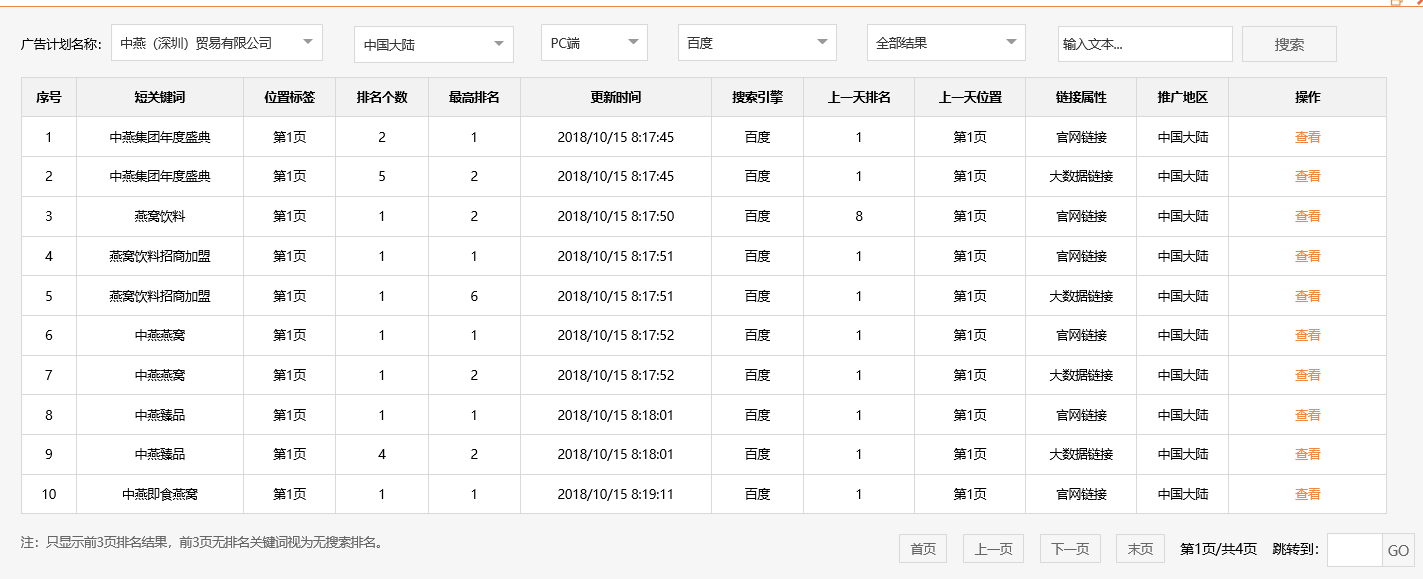Click the 下一页 next page button
Screen dimensions: 1423x579
pyautogui.click(x=1068, y=548)
